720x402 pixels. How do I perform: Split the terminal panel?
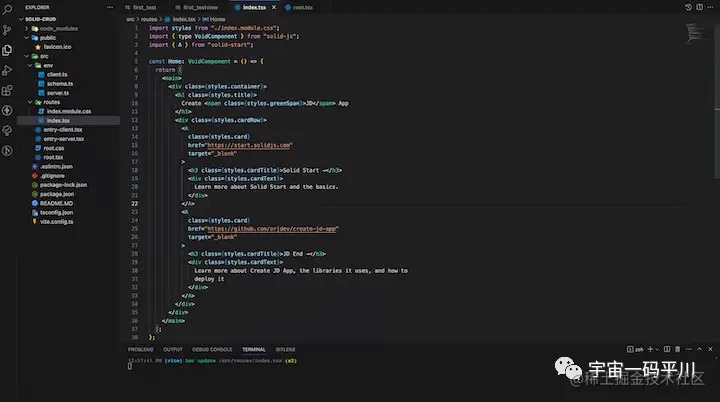pos(667,349)
